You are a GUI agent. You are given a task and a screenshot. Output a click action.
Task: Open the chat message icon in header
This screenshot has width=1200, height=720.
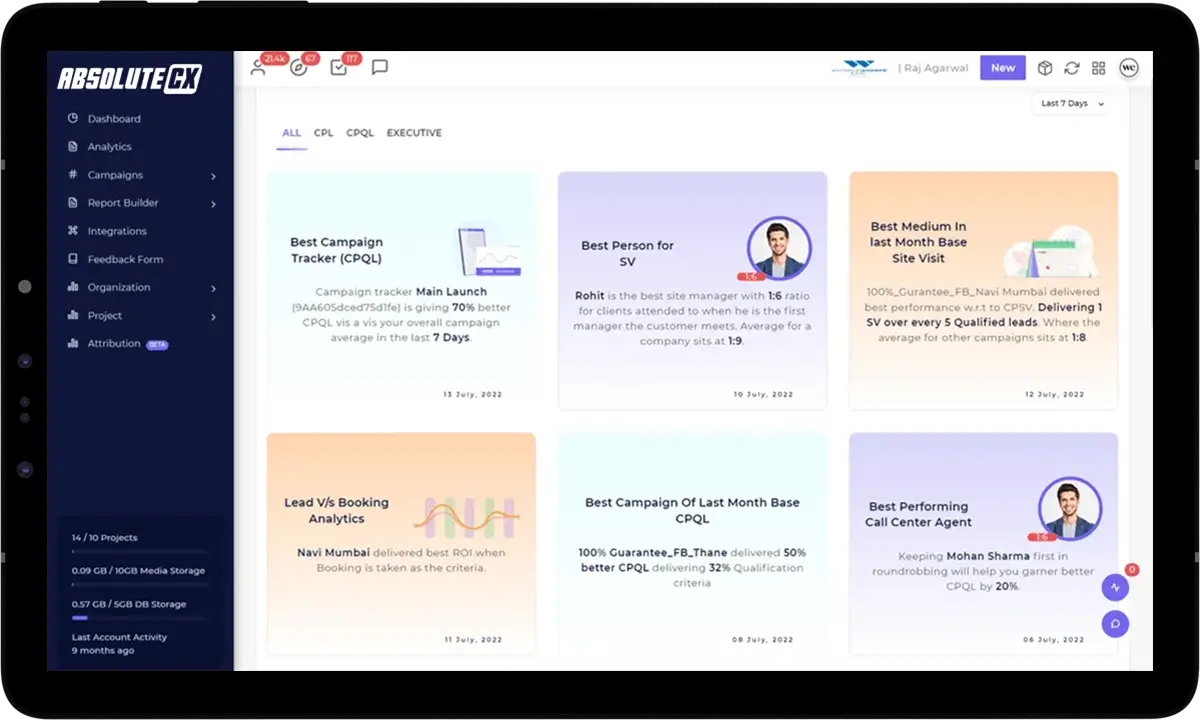pos(379,68)
